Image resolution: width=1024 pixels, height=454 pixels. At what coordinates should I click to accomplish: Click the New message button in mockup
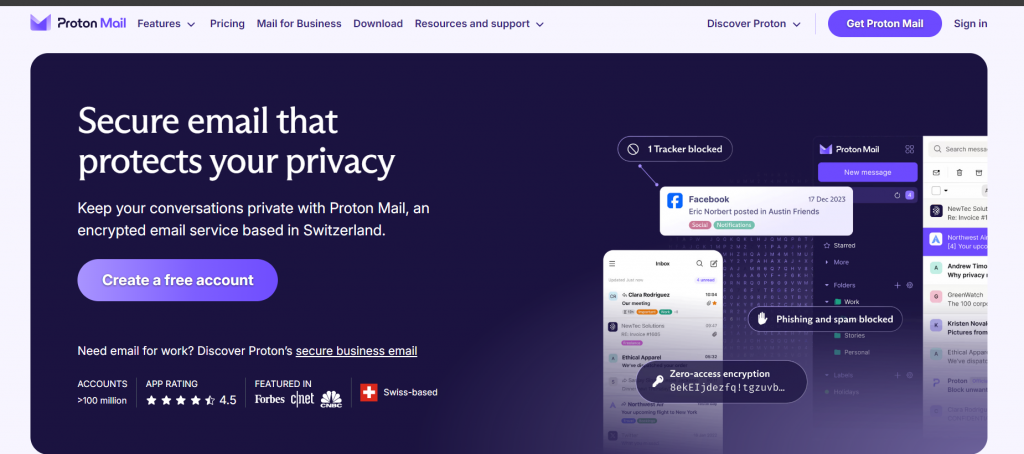866,172
